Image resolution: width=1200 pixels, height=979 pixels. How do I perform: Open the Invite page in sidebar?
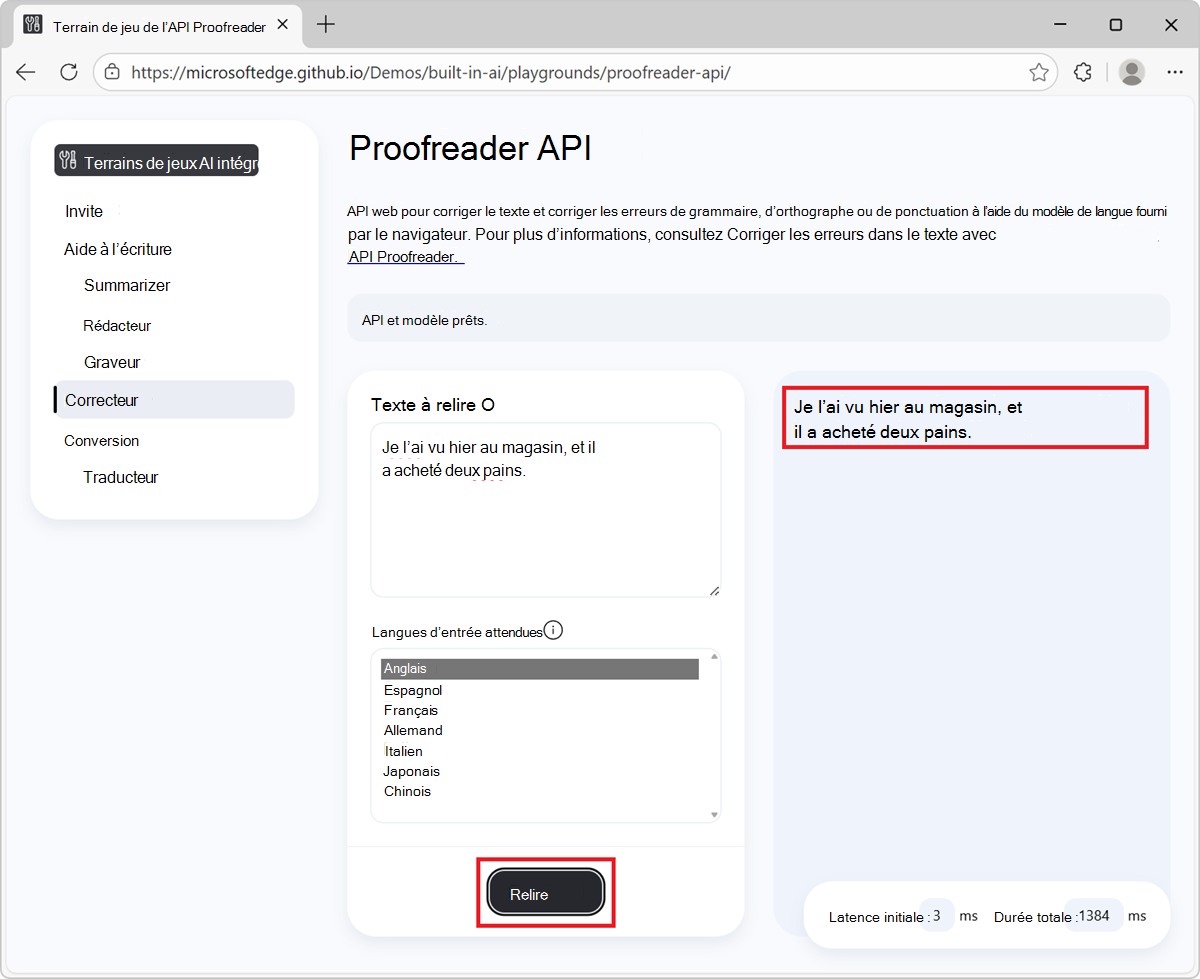pos(84,211)
